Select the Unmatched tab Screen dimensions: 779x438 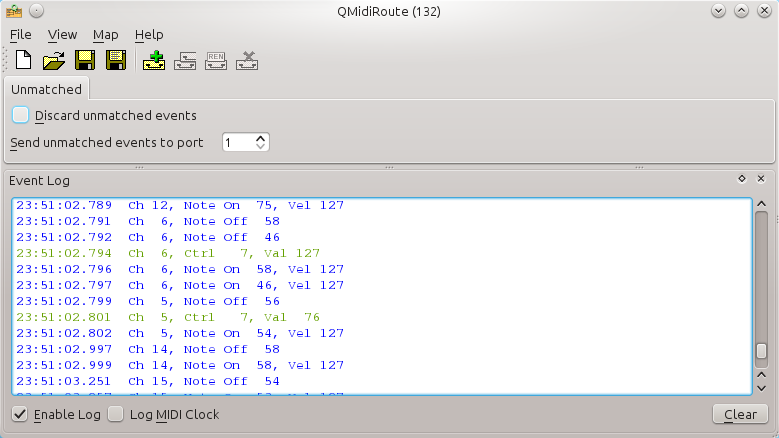(x=46, y=89)
